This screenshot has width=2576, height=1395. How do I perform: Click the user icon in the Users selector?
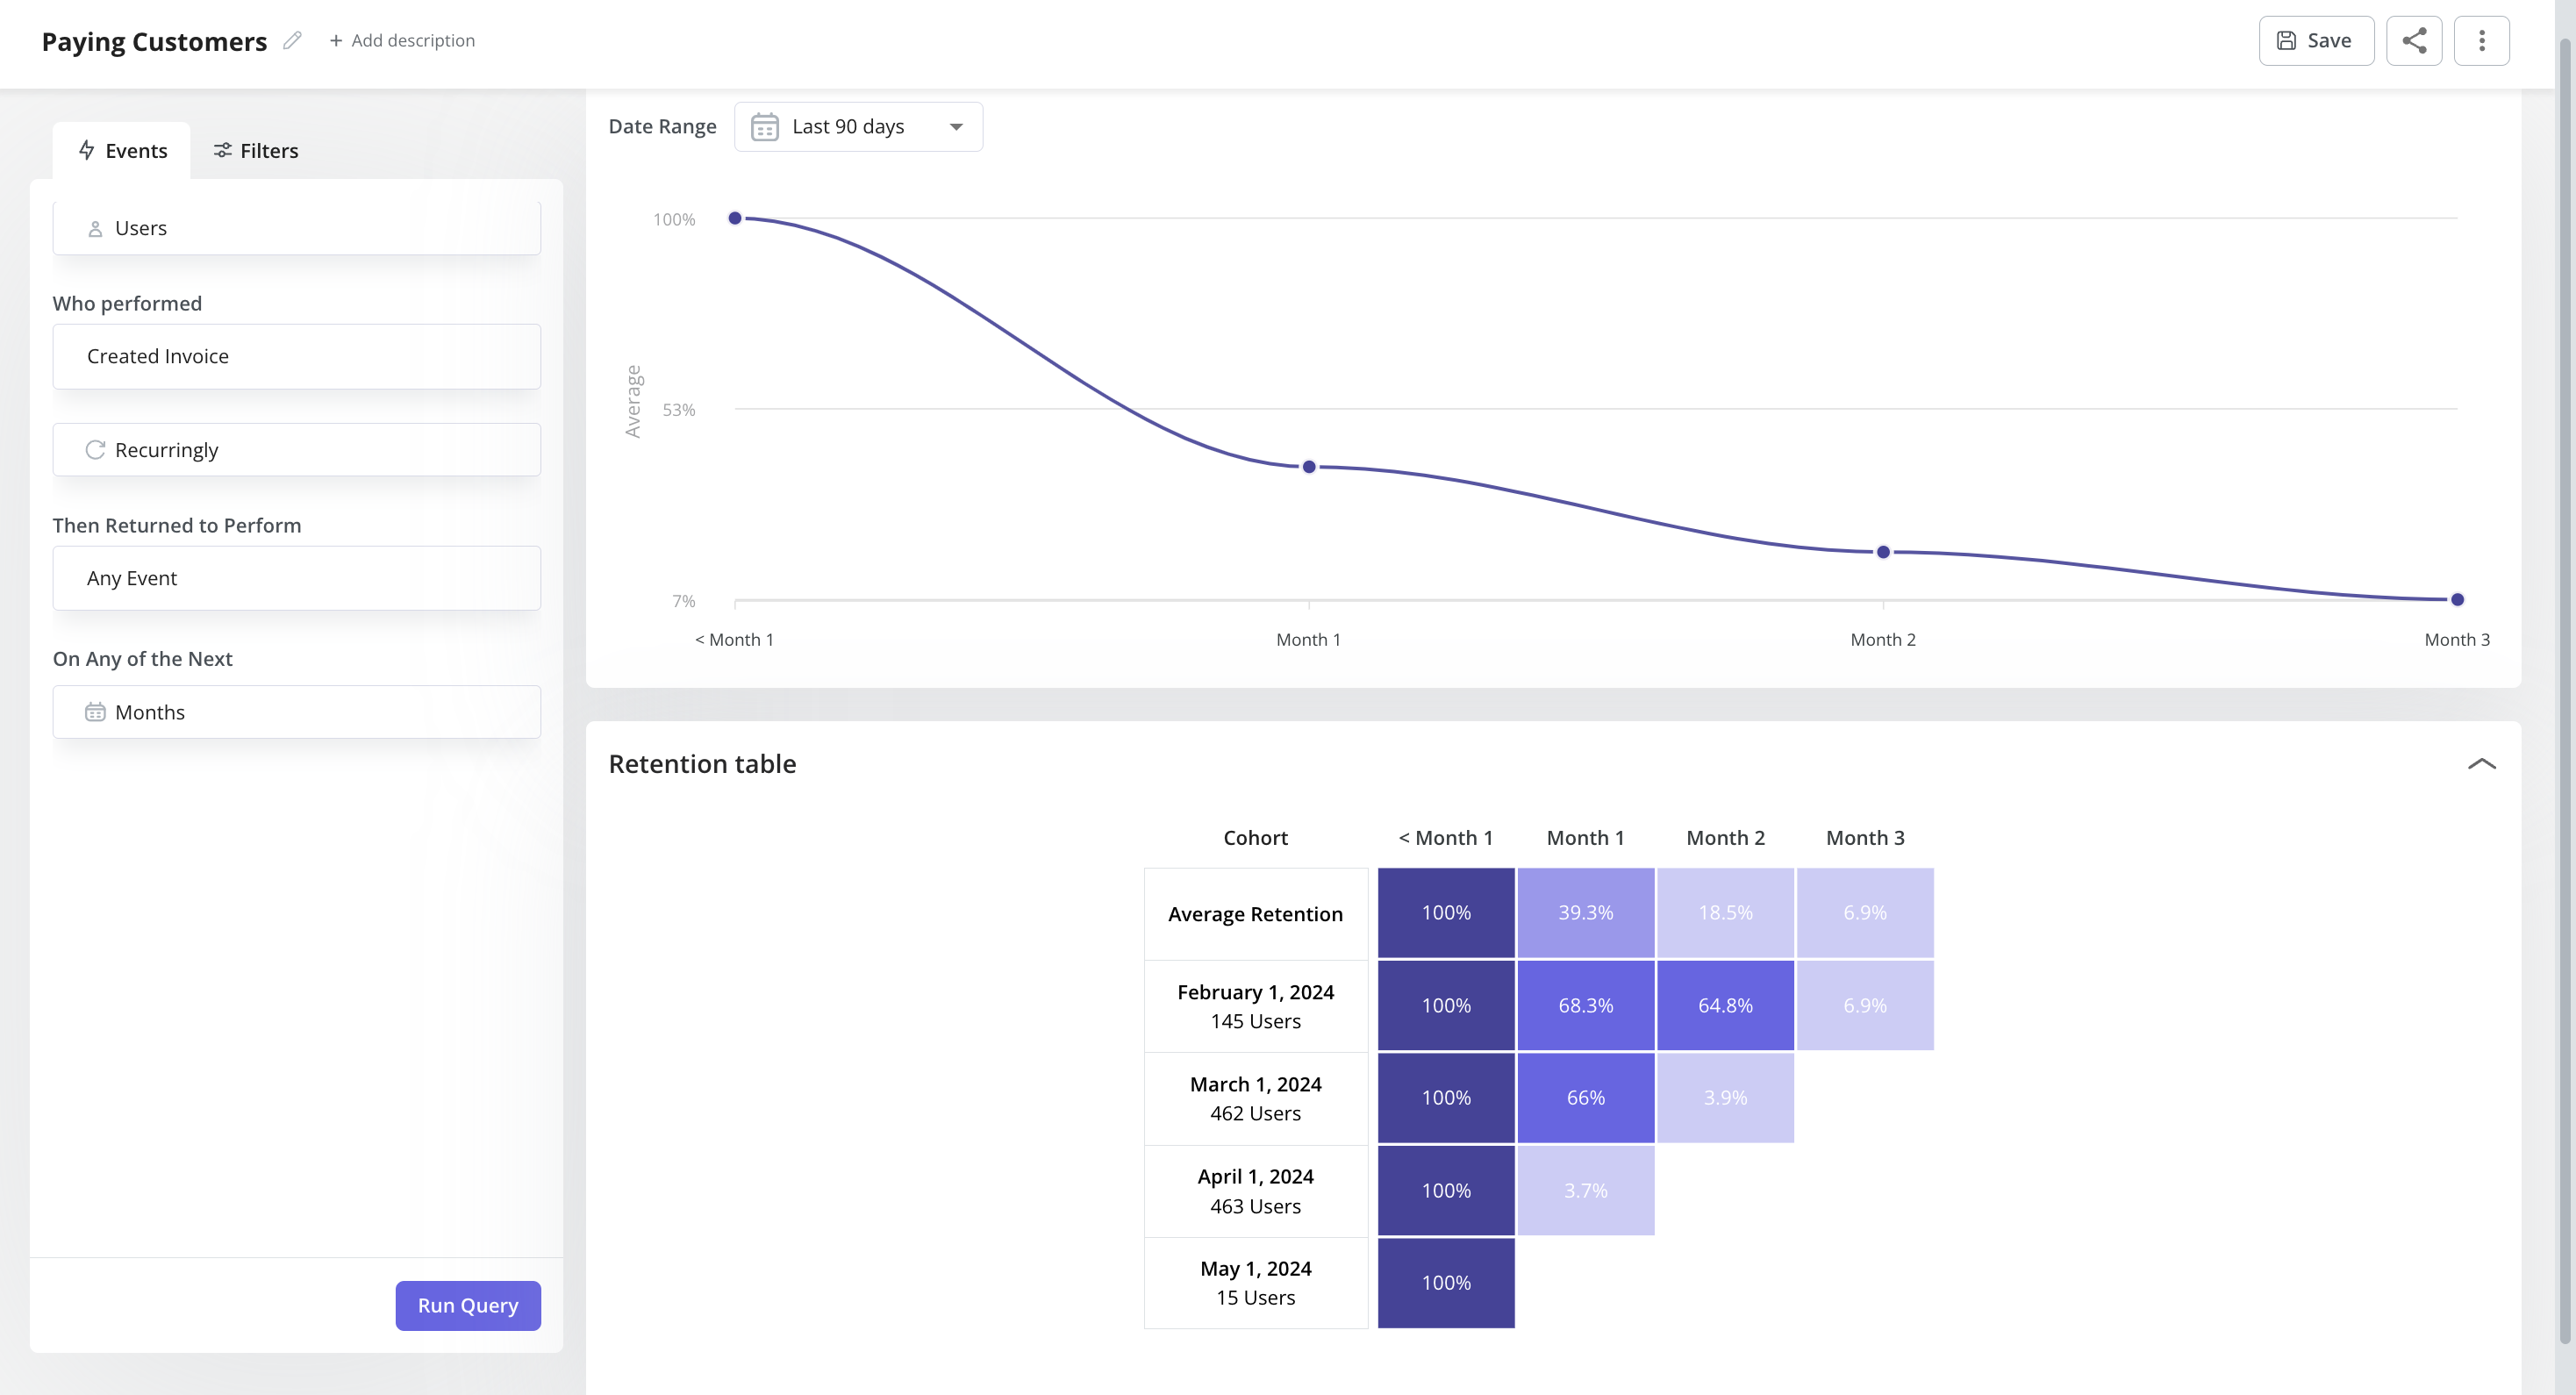[95, 228]
